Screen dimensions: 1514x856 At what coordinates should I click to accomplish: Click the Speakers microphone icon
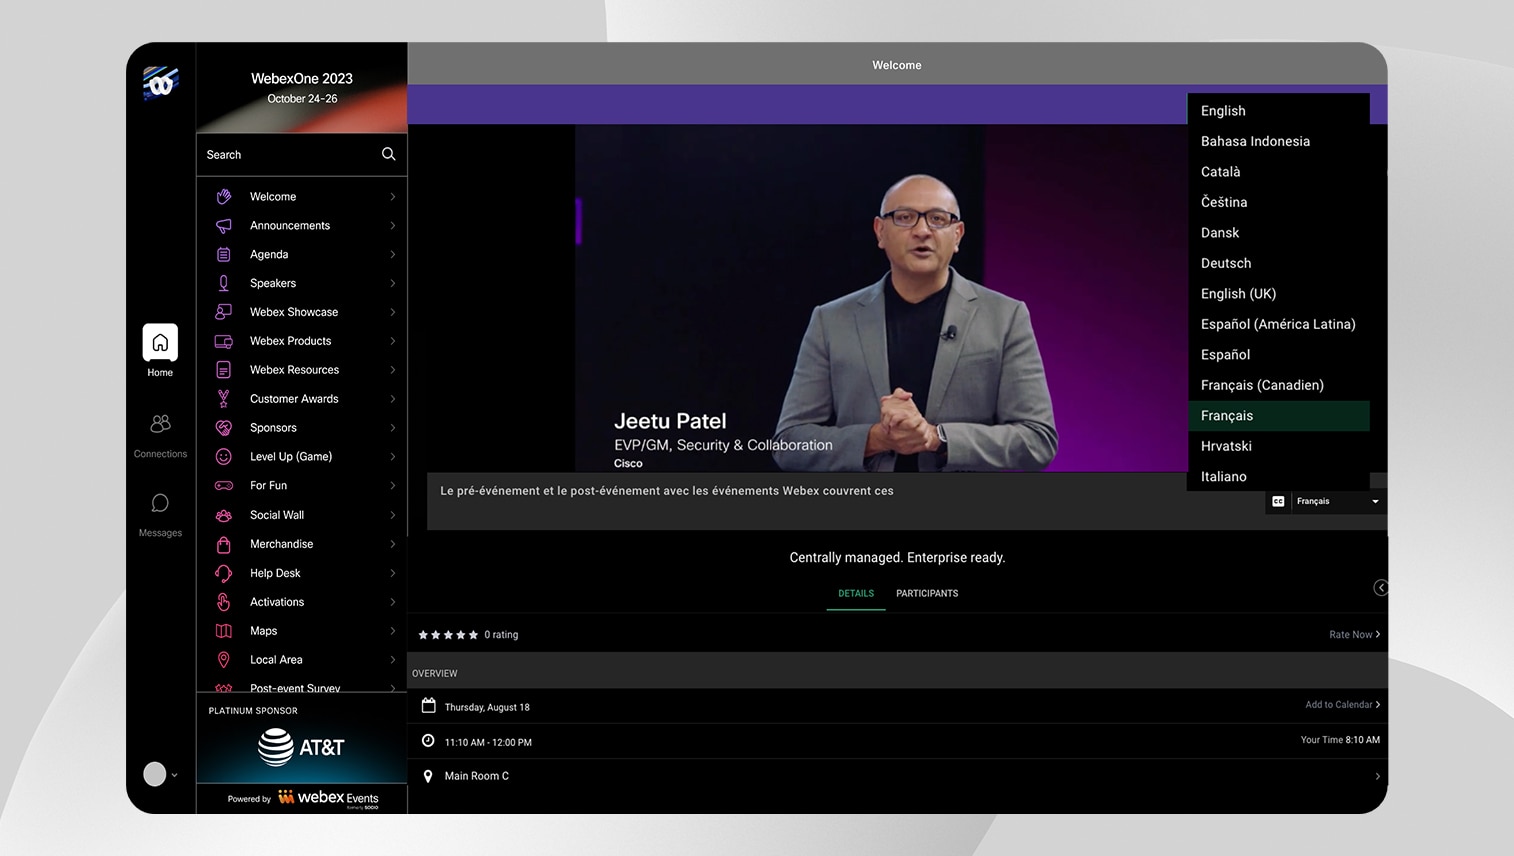coord(224,283)
